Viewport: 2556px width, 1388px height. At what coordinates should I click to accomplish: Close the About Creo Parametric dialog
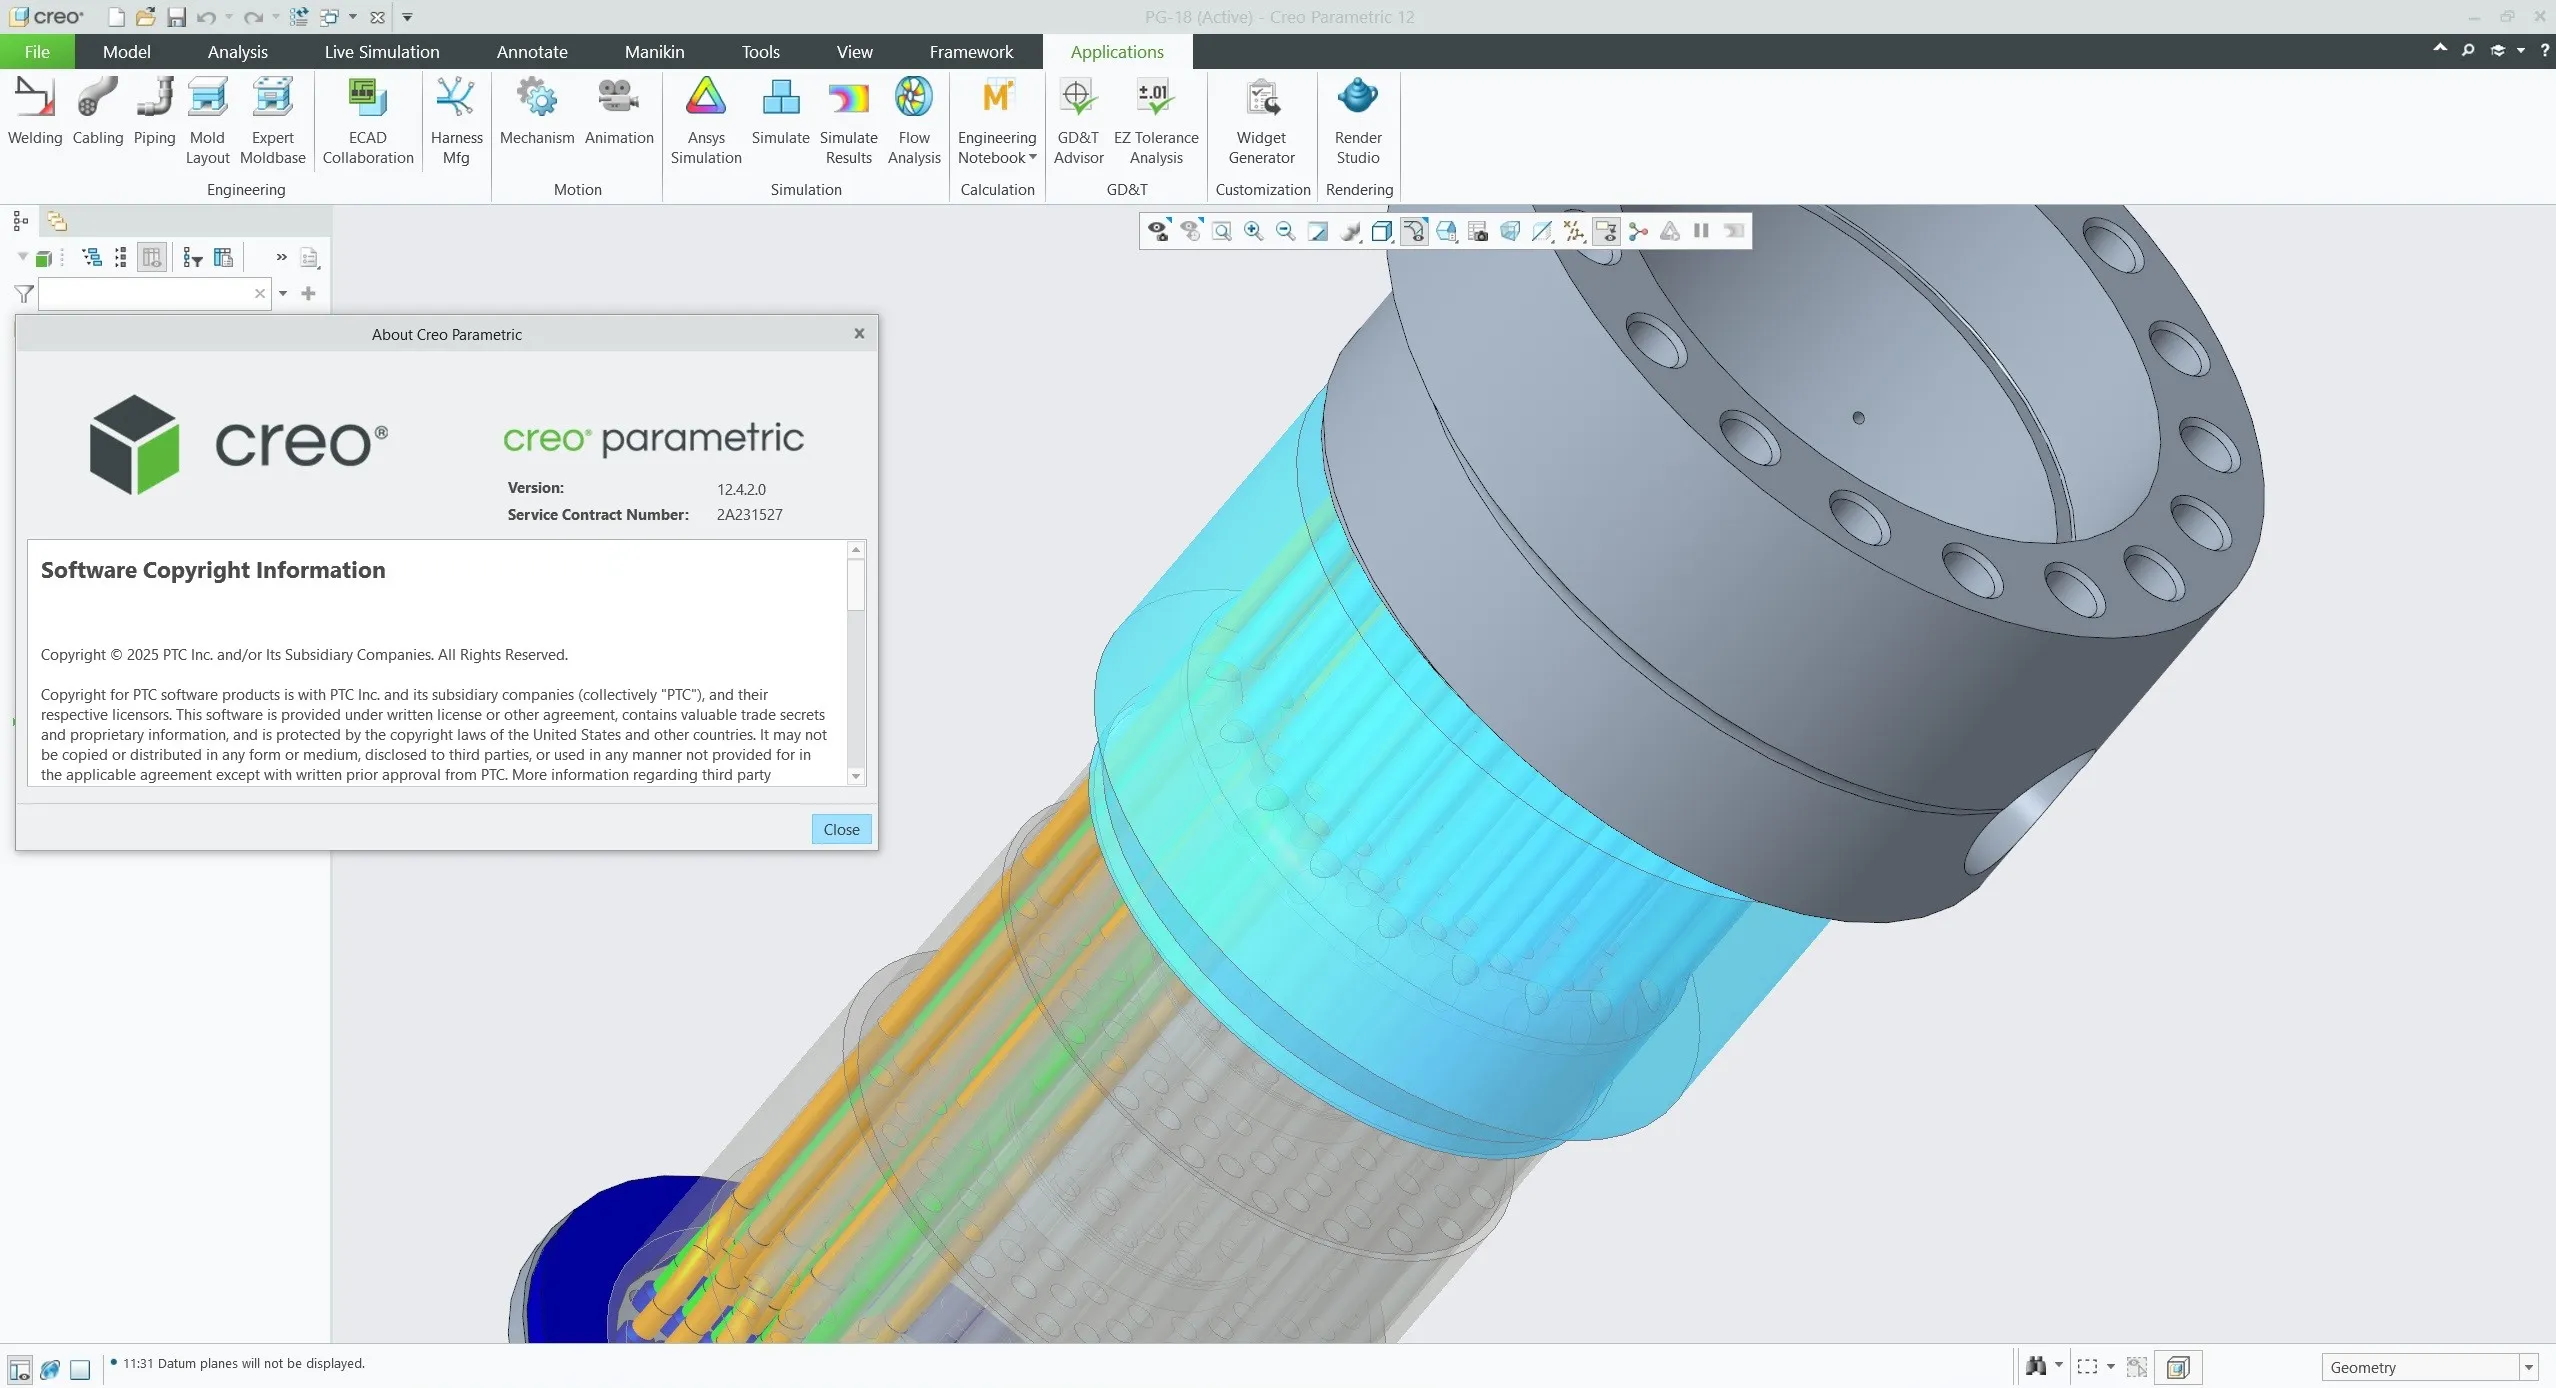[841, 829]
